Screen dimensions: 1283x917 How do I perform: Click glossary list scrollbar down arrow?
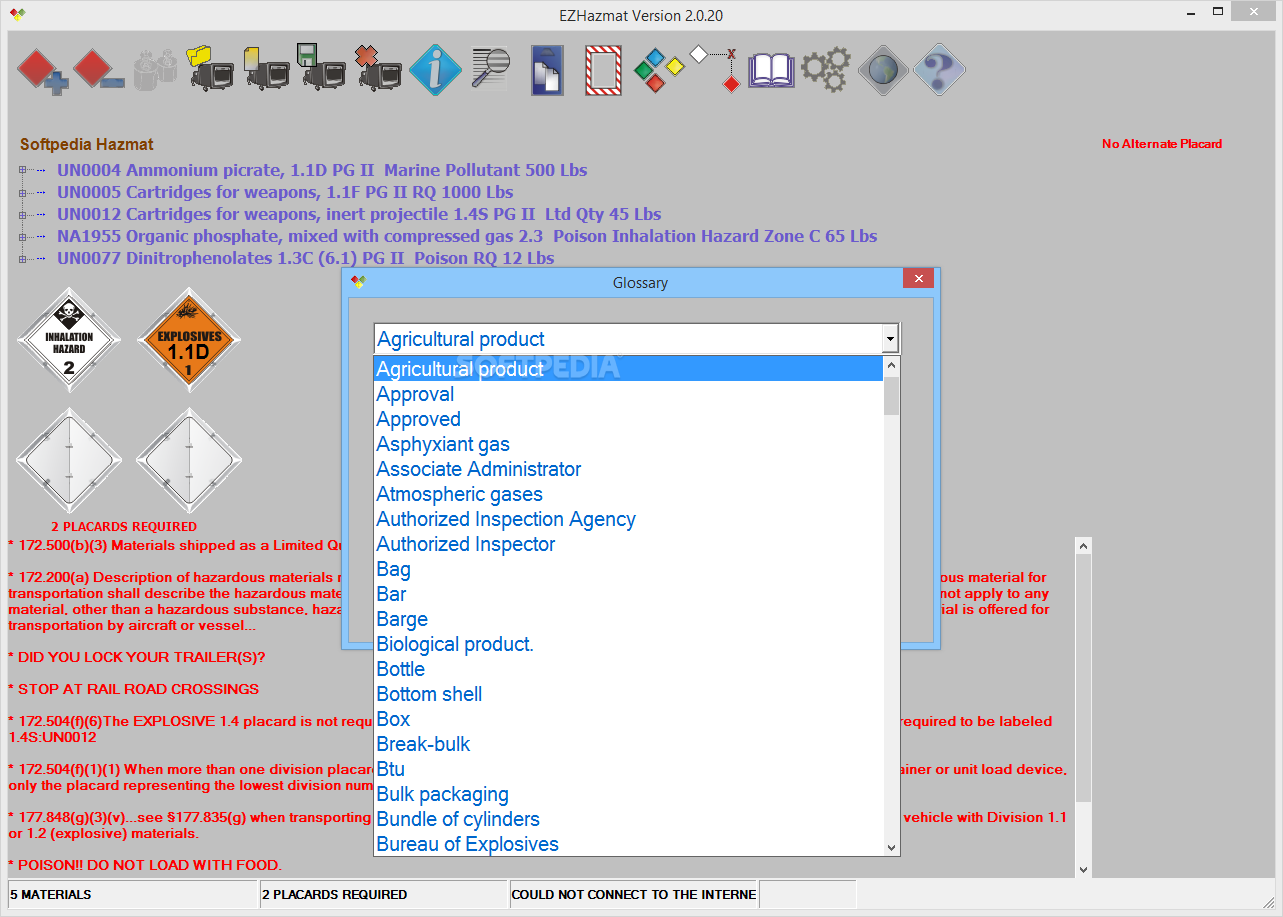[x=892, y=847]
